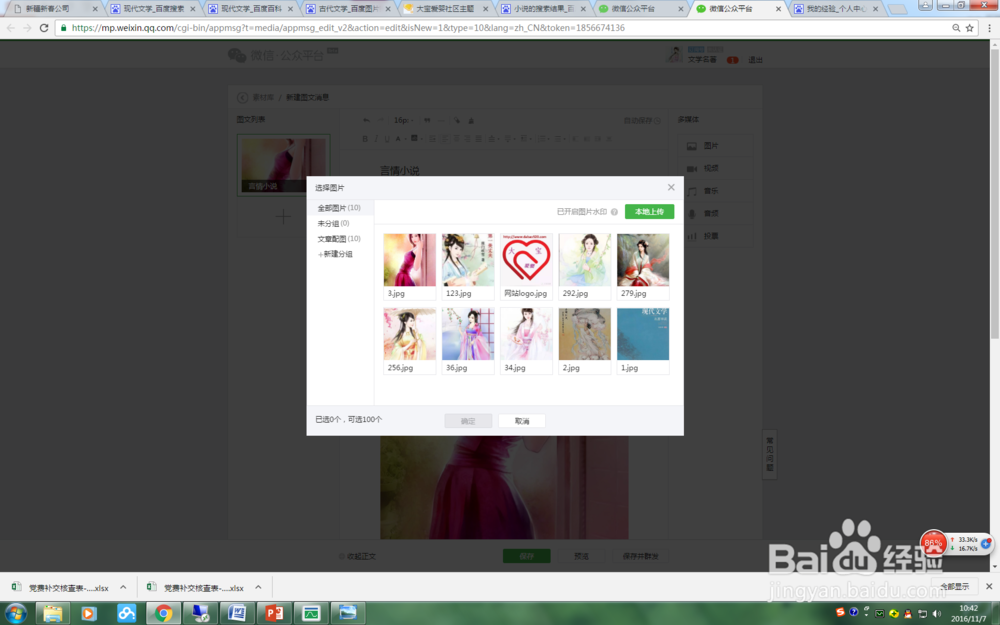Click the undo arrow in the editor toolbar
This screenshot has height=625, width=1000.
365,120
